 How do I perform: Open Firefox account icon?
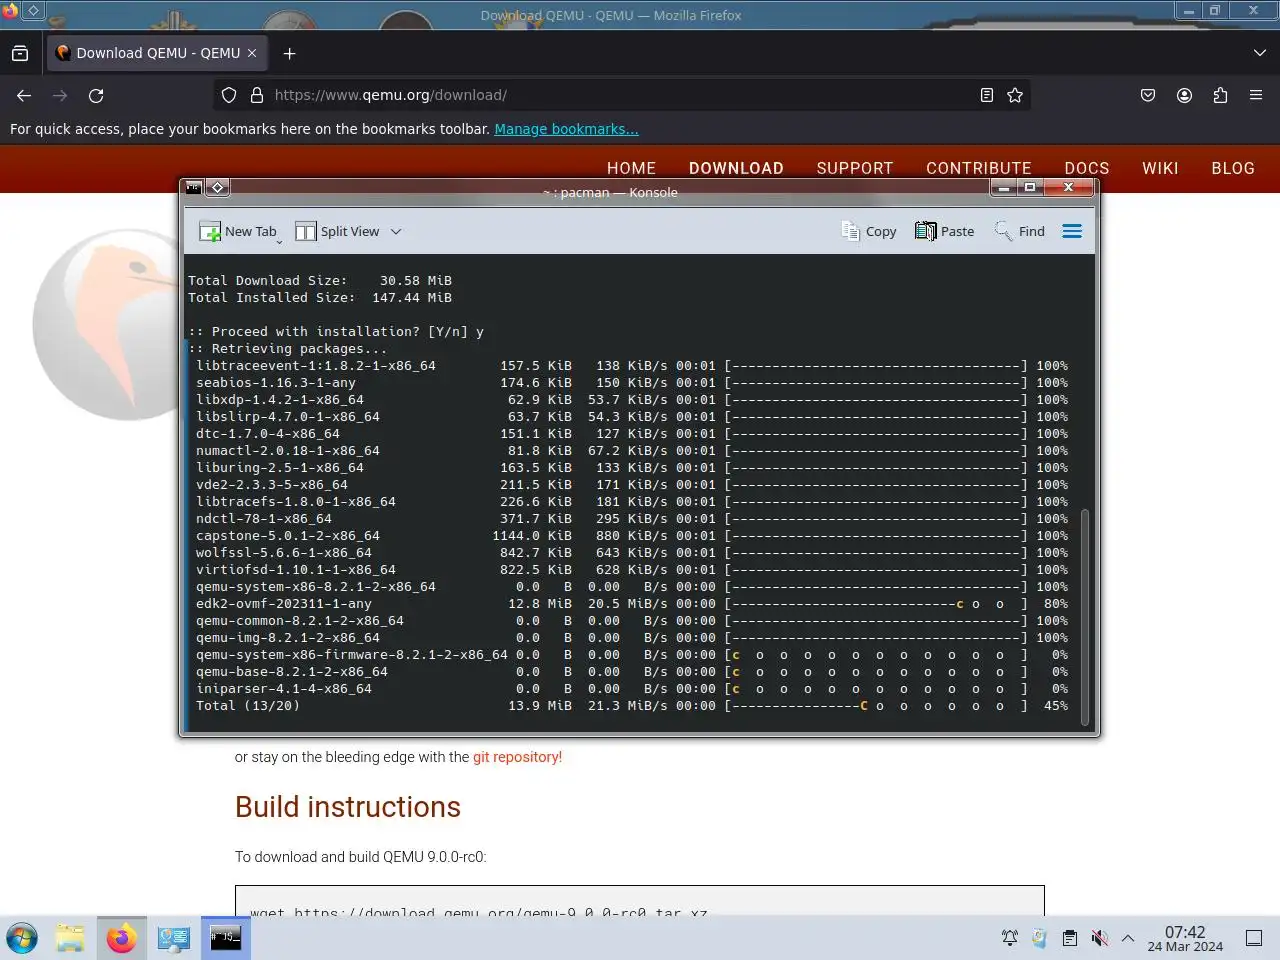[x=1184, y=95]
